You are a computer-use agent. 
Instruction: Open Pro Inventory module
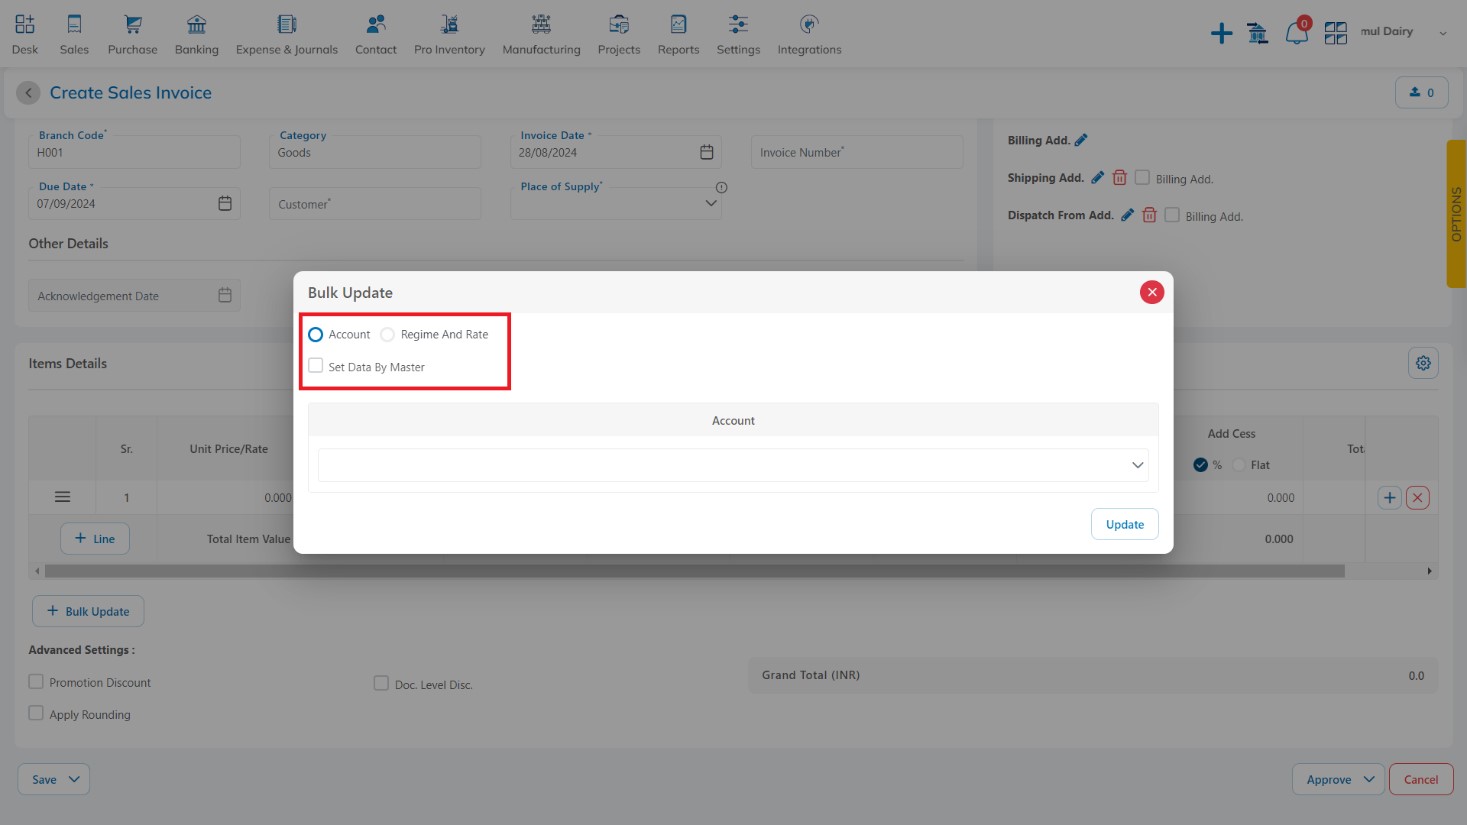[449, 34]
